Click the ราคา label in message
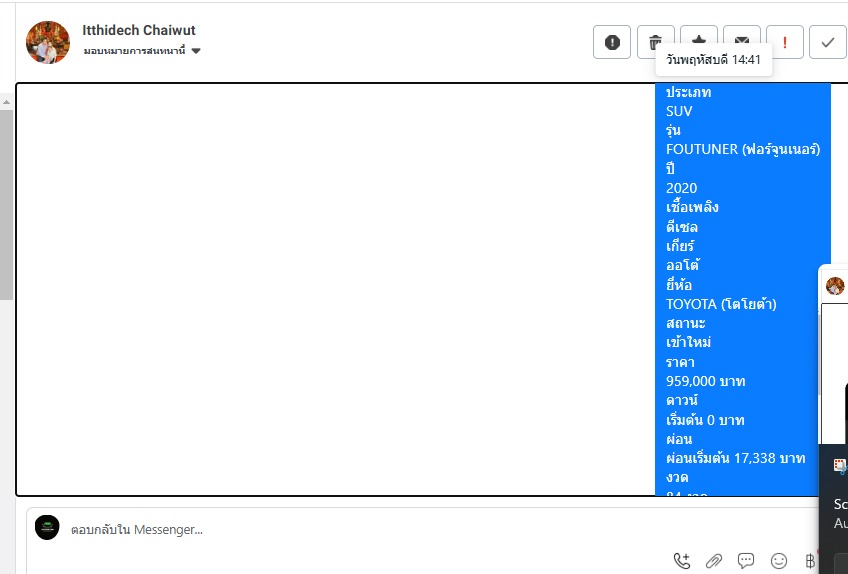 pyautogui.click(x=680, y=362)
